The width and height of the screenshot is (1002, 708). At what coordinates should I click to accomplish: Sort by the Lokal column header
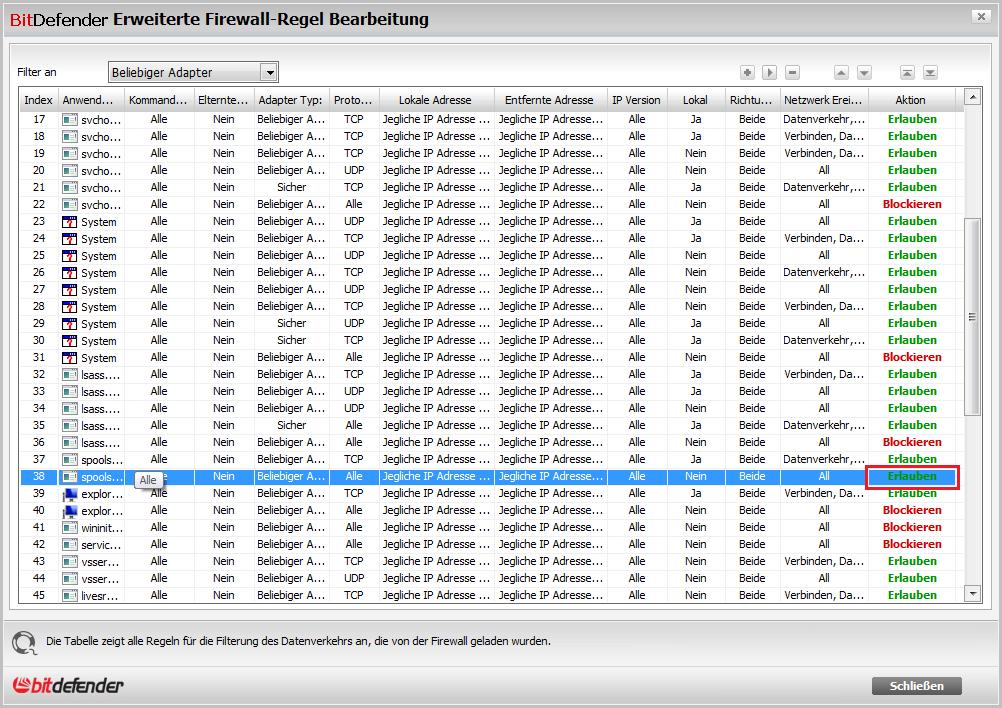695,100
